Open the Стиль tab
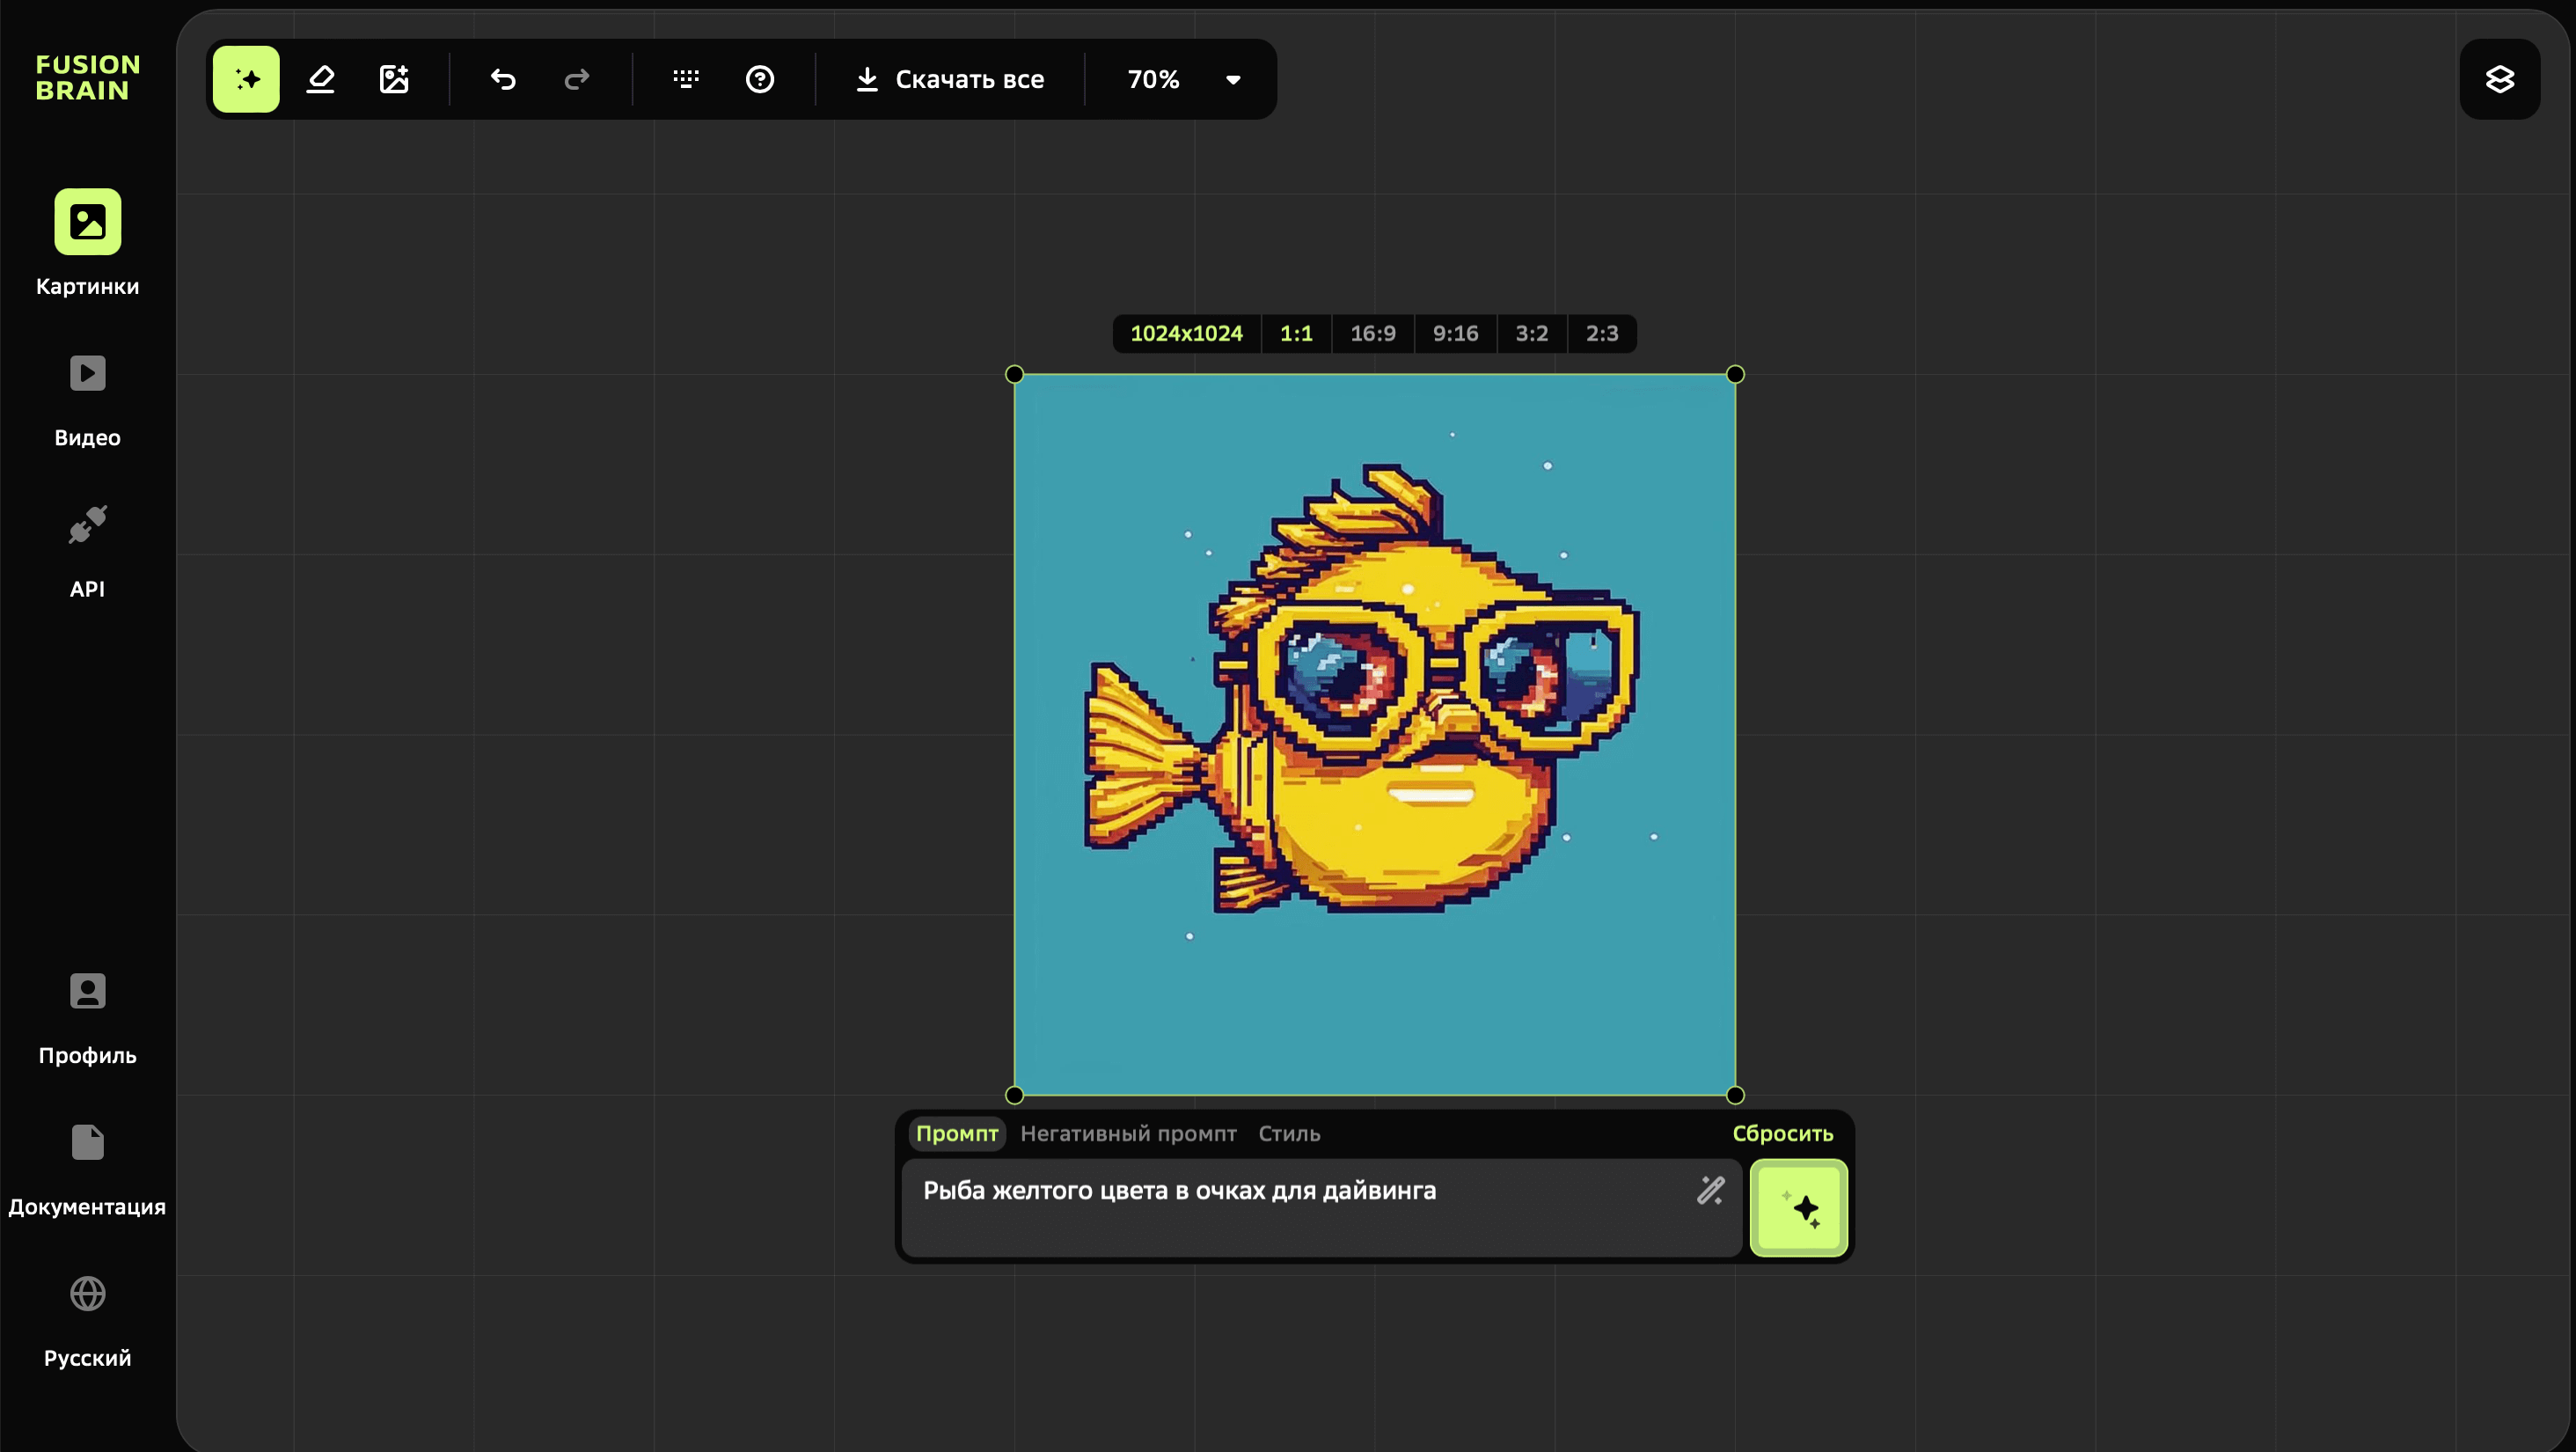Viewport: 2576px width, 1452px height. (x=1289, y=1133)
